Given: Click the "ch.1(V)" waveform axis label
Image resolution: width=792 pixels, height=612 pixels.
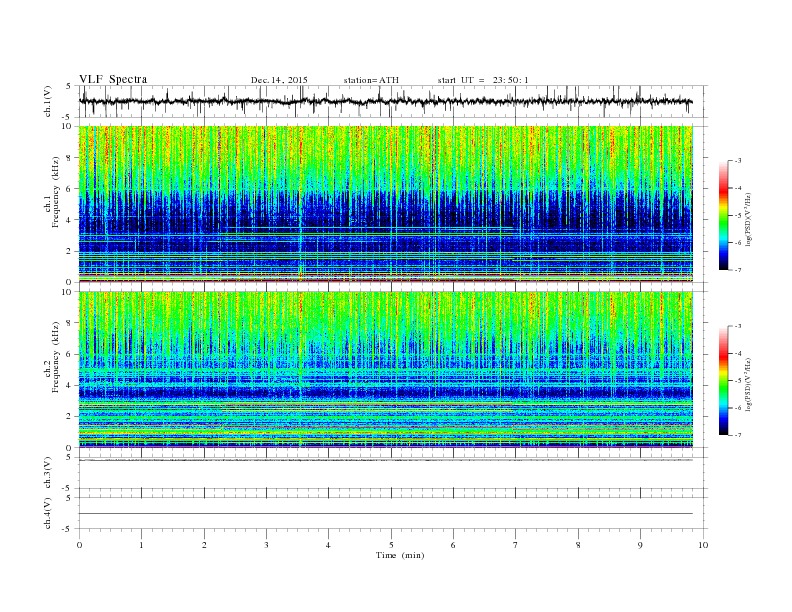Looking at the screenshot, I should click(x=48, y=101).
